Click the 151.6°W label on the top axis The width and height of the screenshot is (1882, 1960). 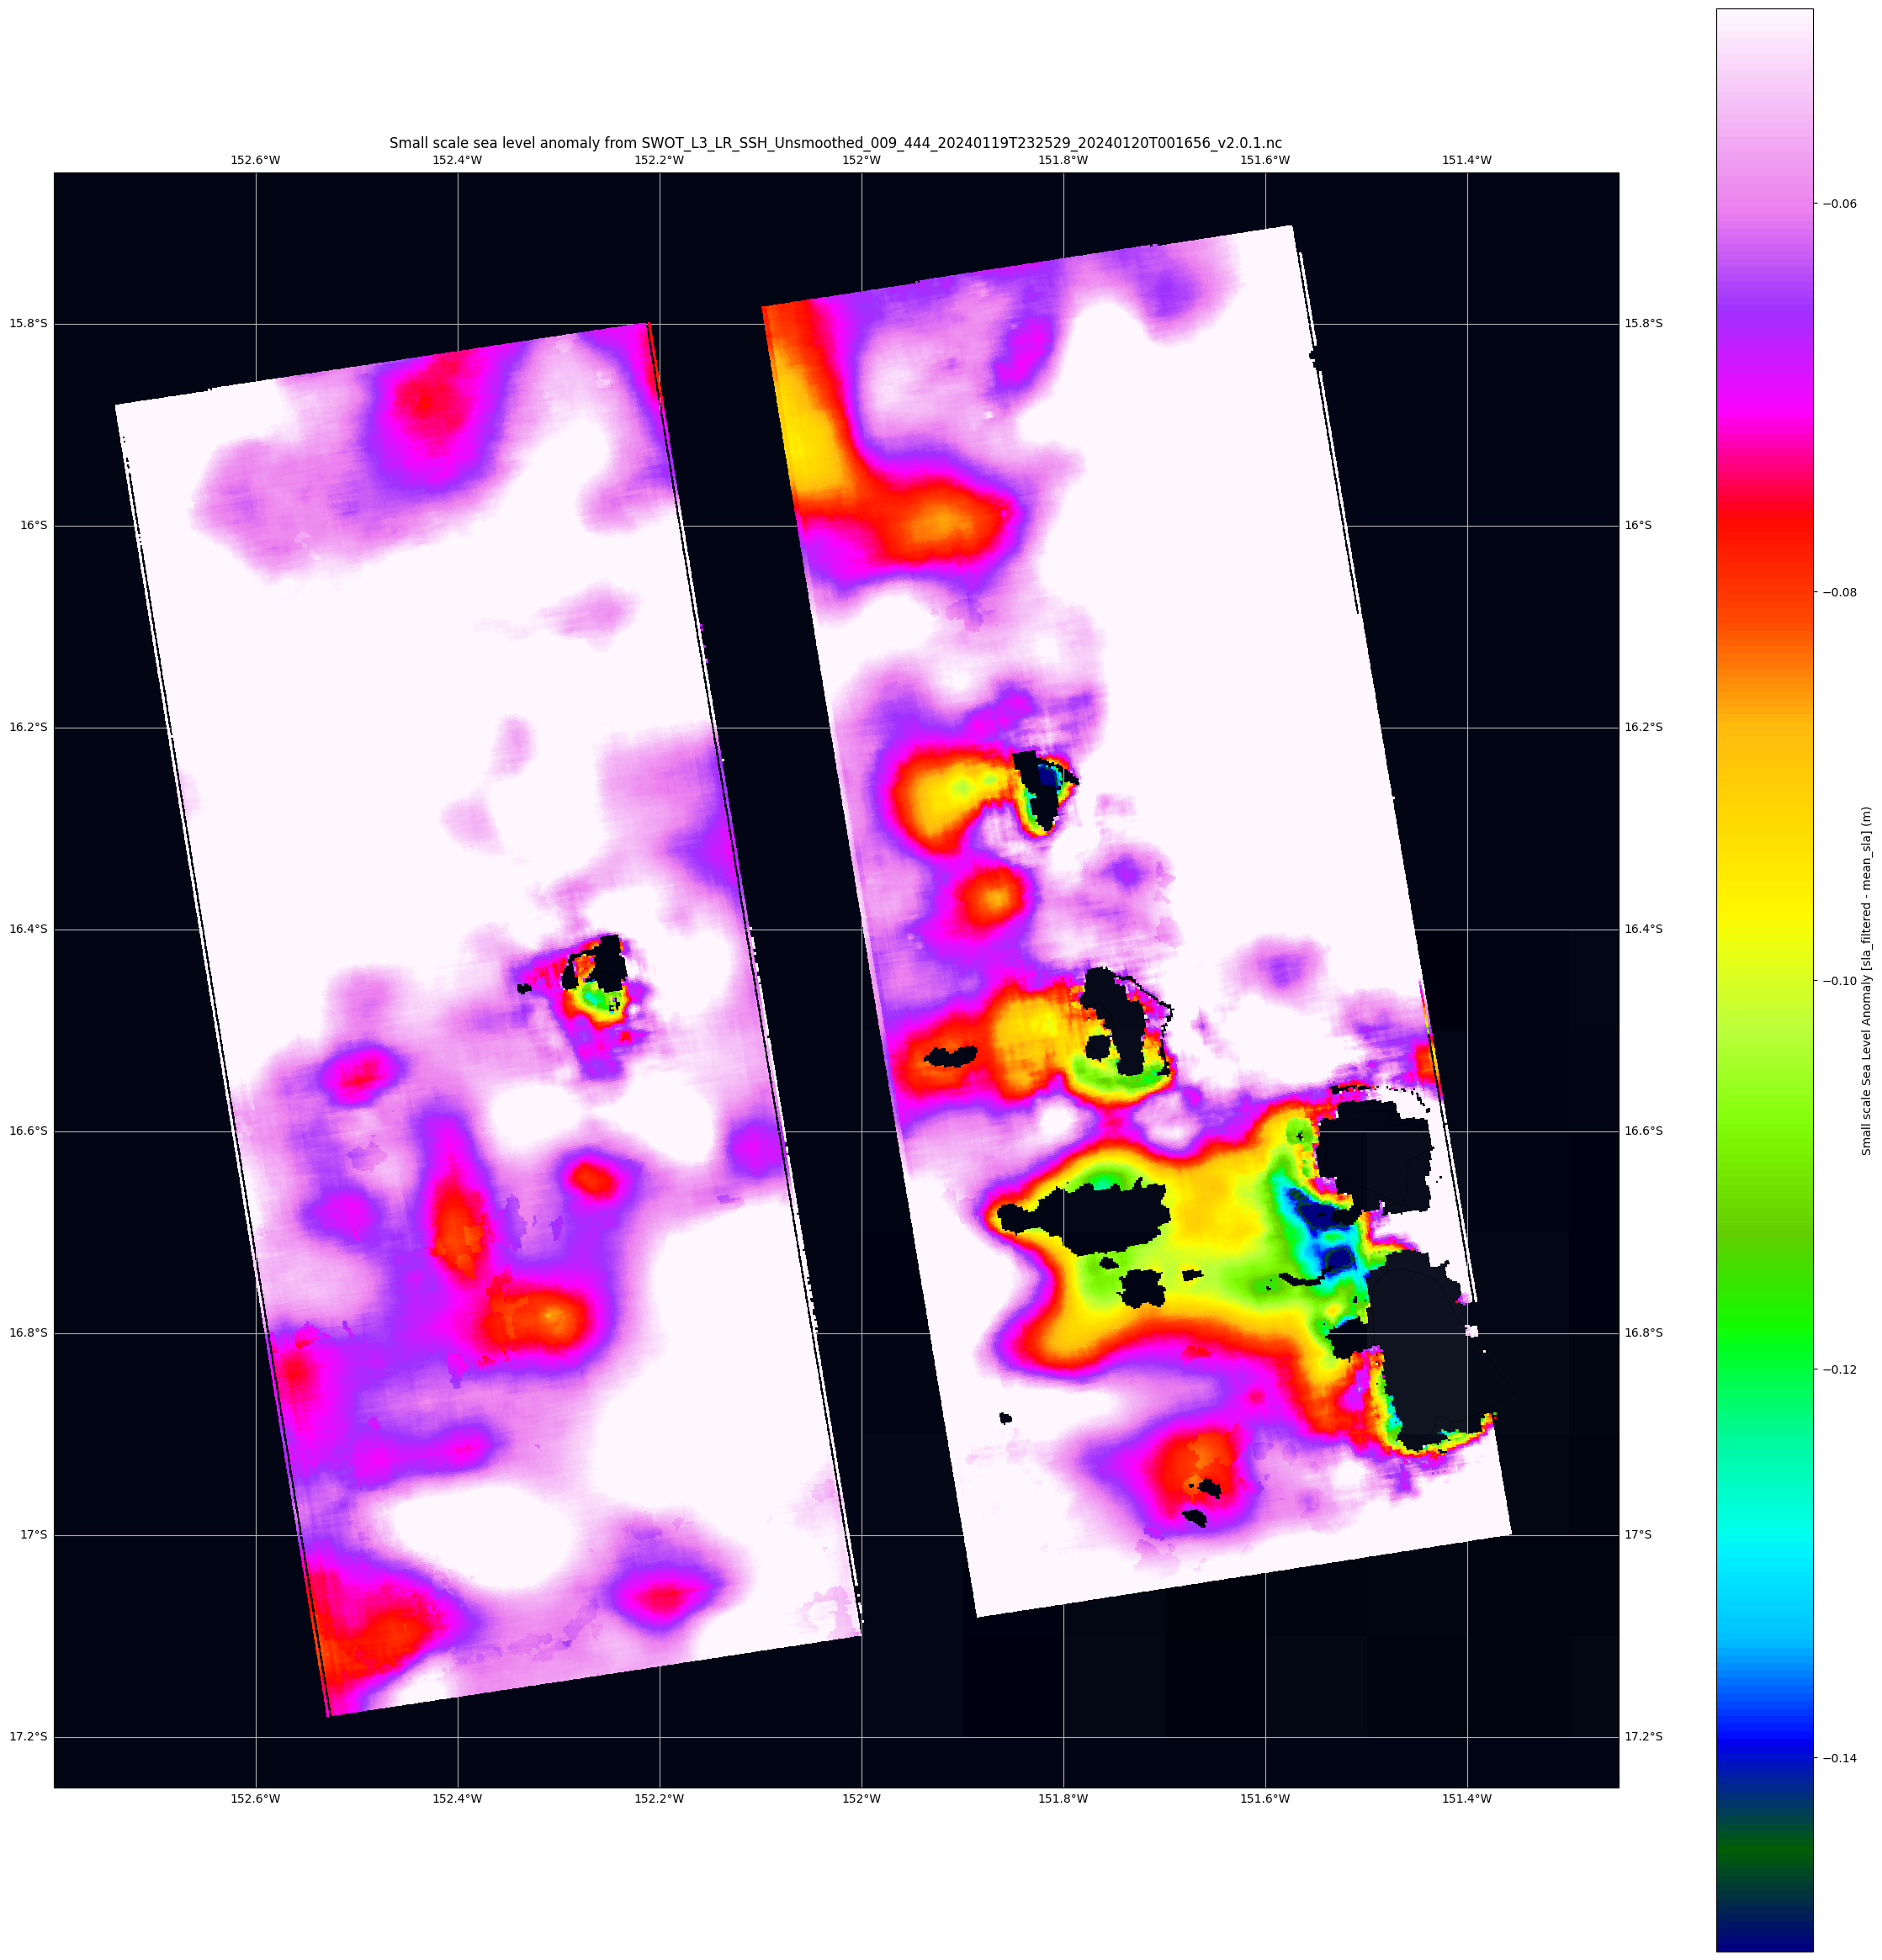coord(1265,160)
